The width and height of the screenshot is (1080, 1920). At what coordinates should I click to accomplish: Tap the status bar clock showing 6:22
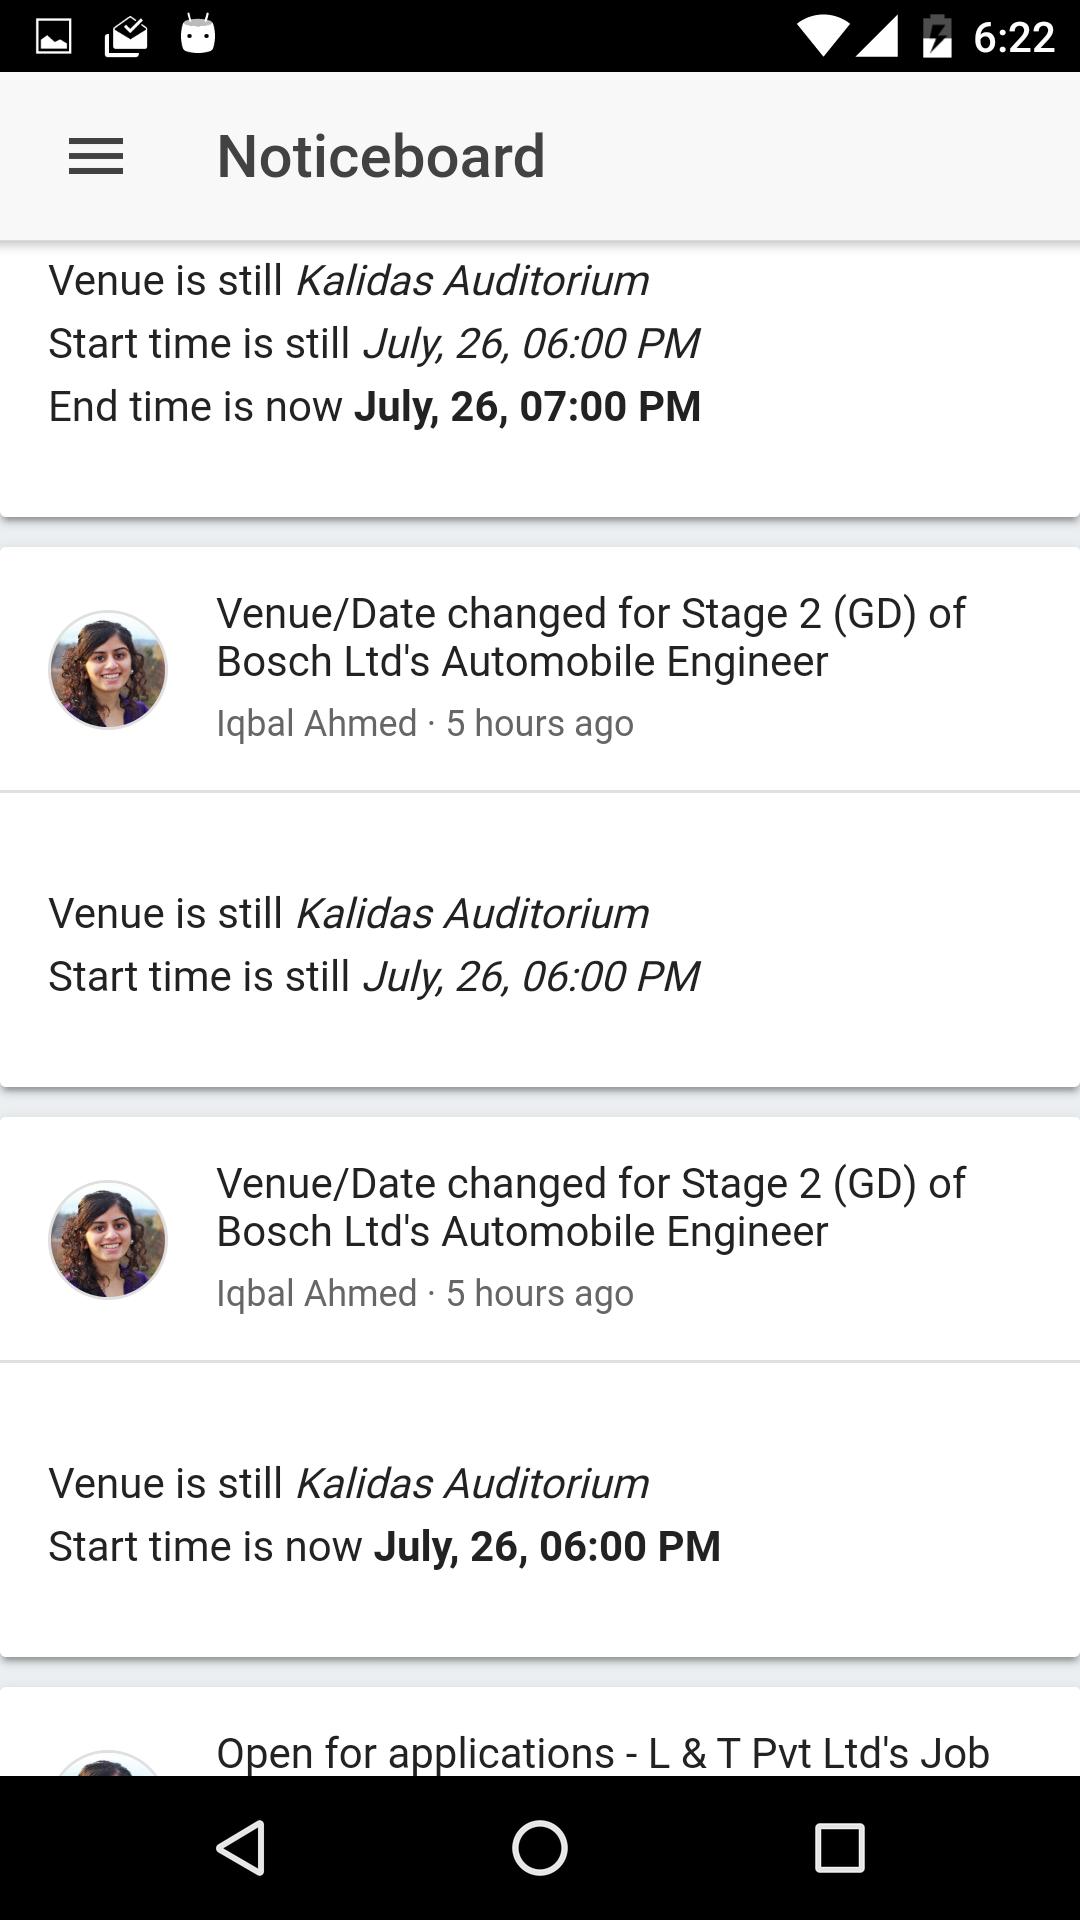click(x=1014, y=37)
